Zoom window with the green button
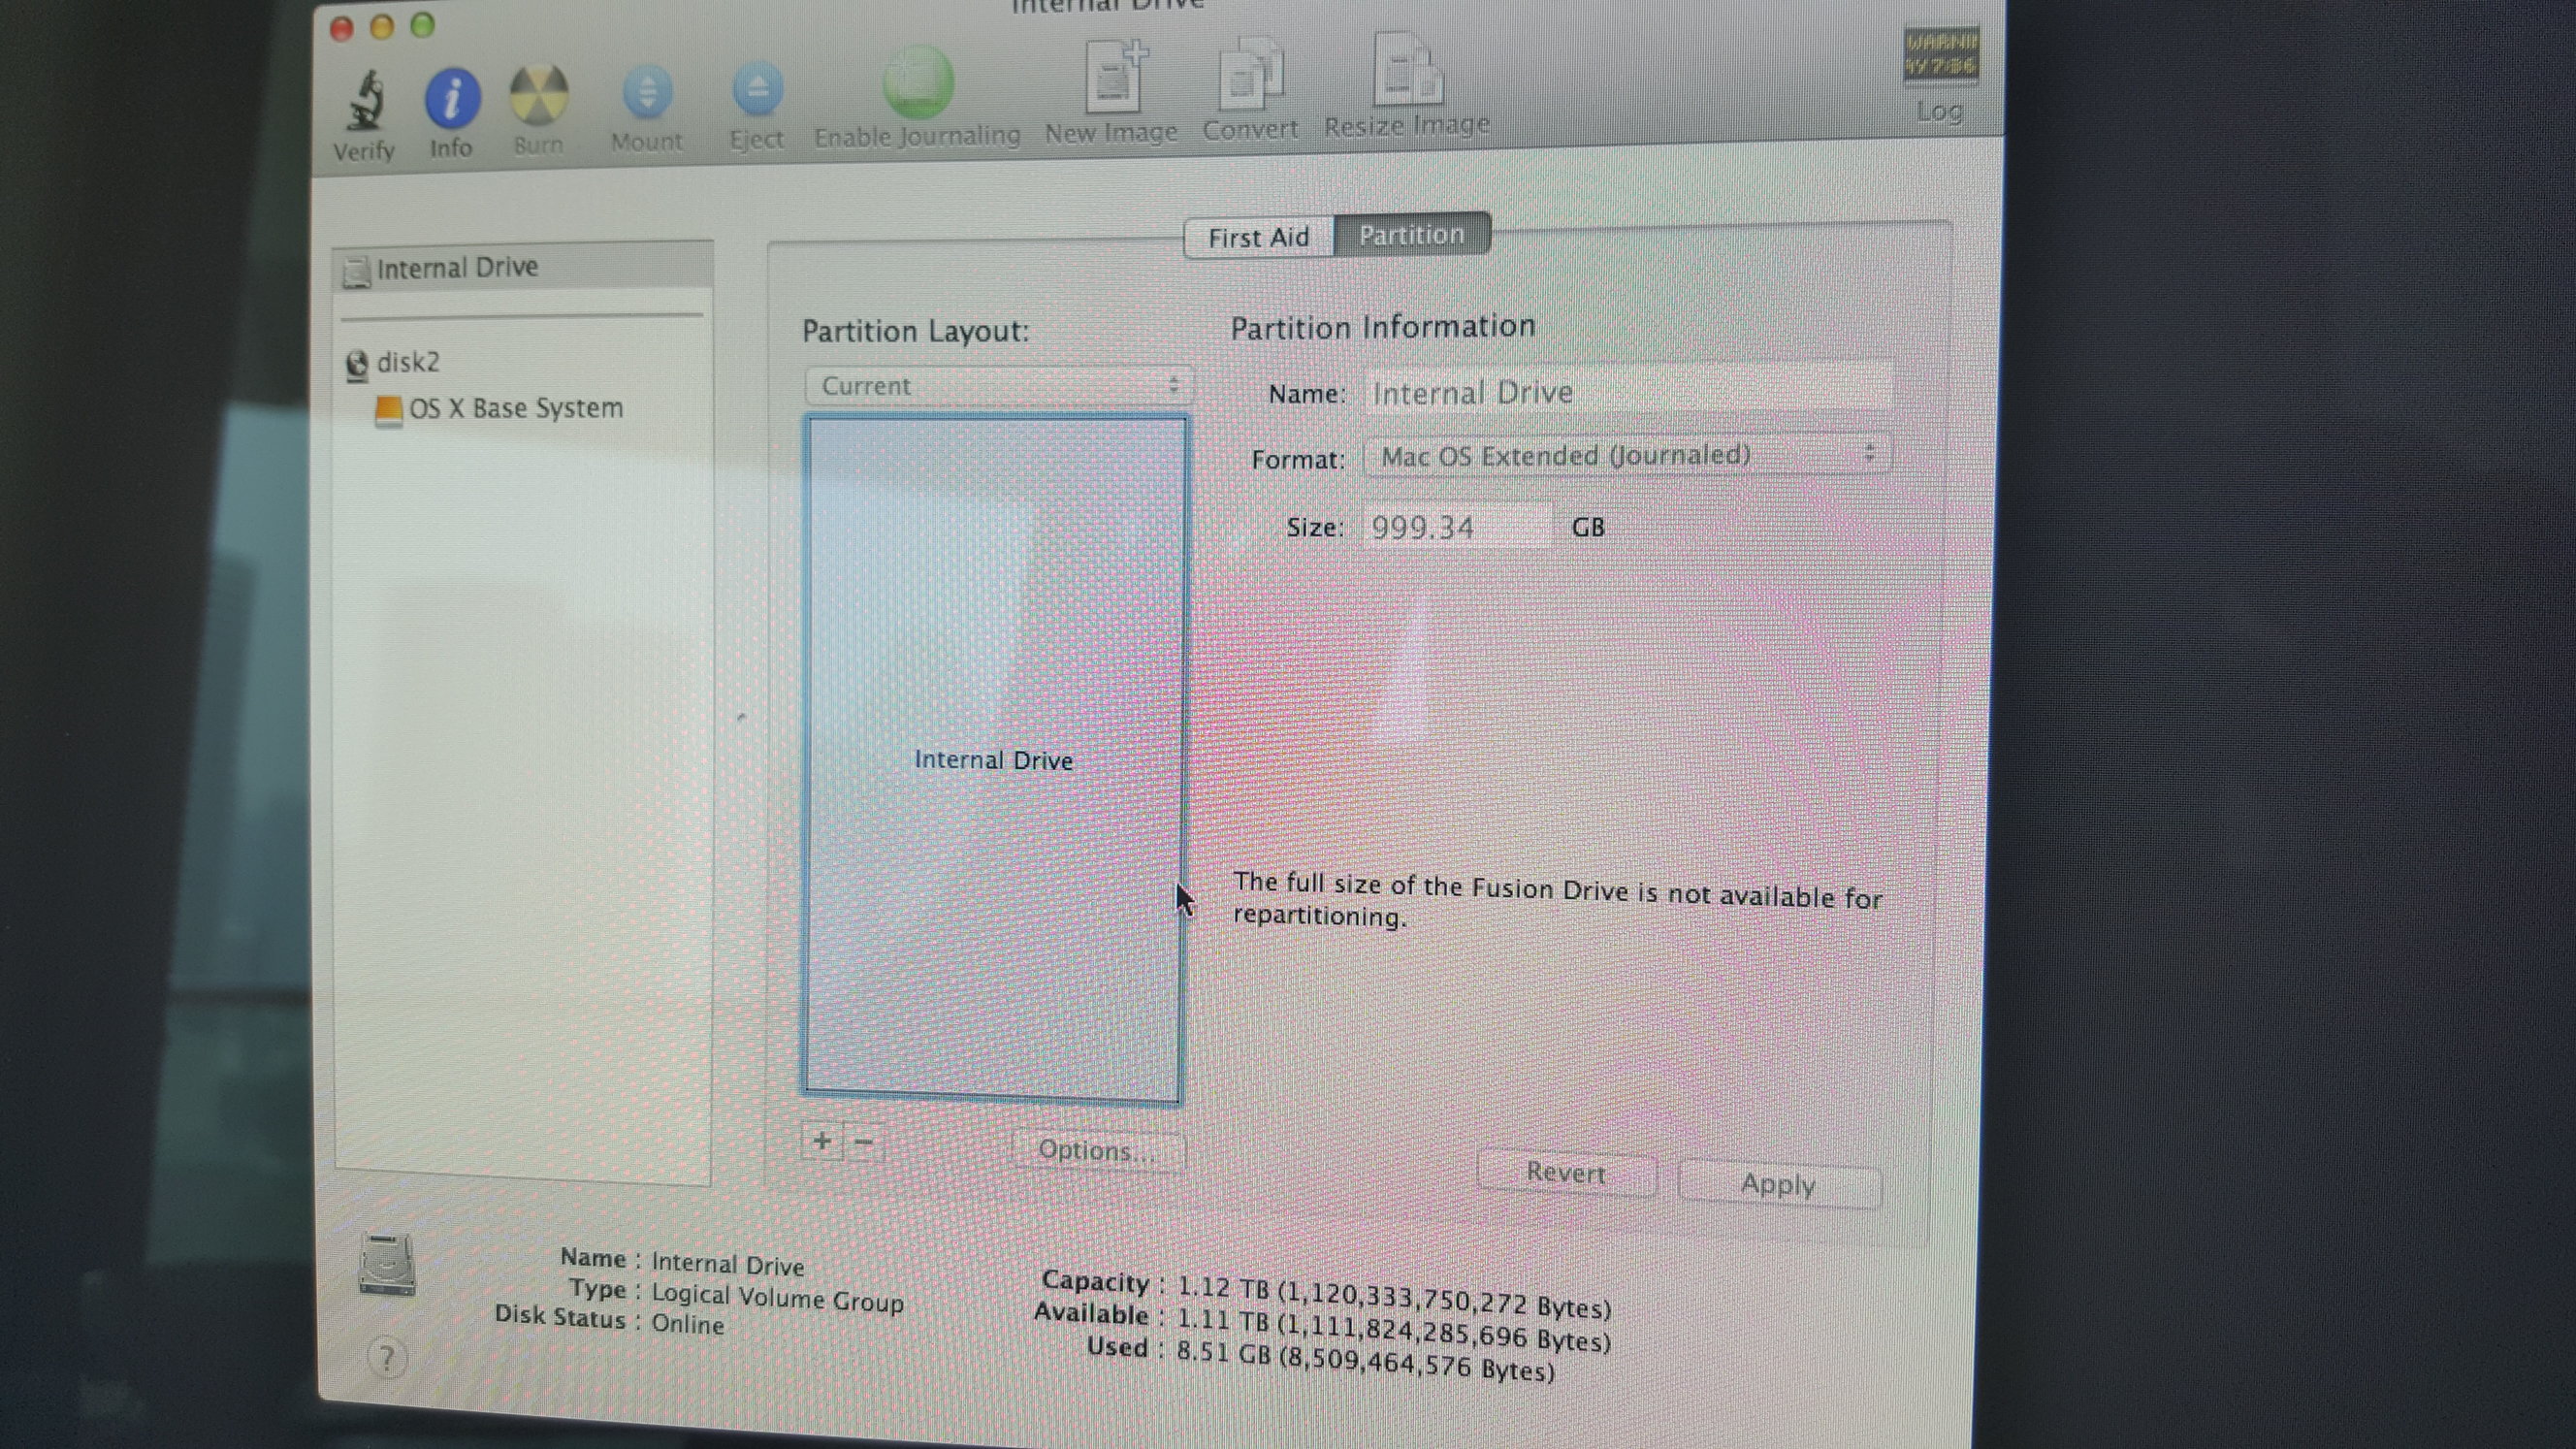Screen dimensions: 2576x1449 pyautogui.click(x=423, y=25)
